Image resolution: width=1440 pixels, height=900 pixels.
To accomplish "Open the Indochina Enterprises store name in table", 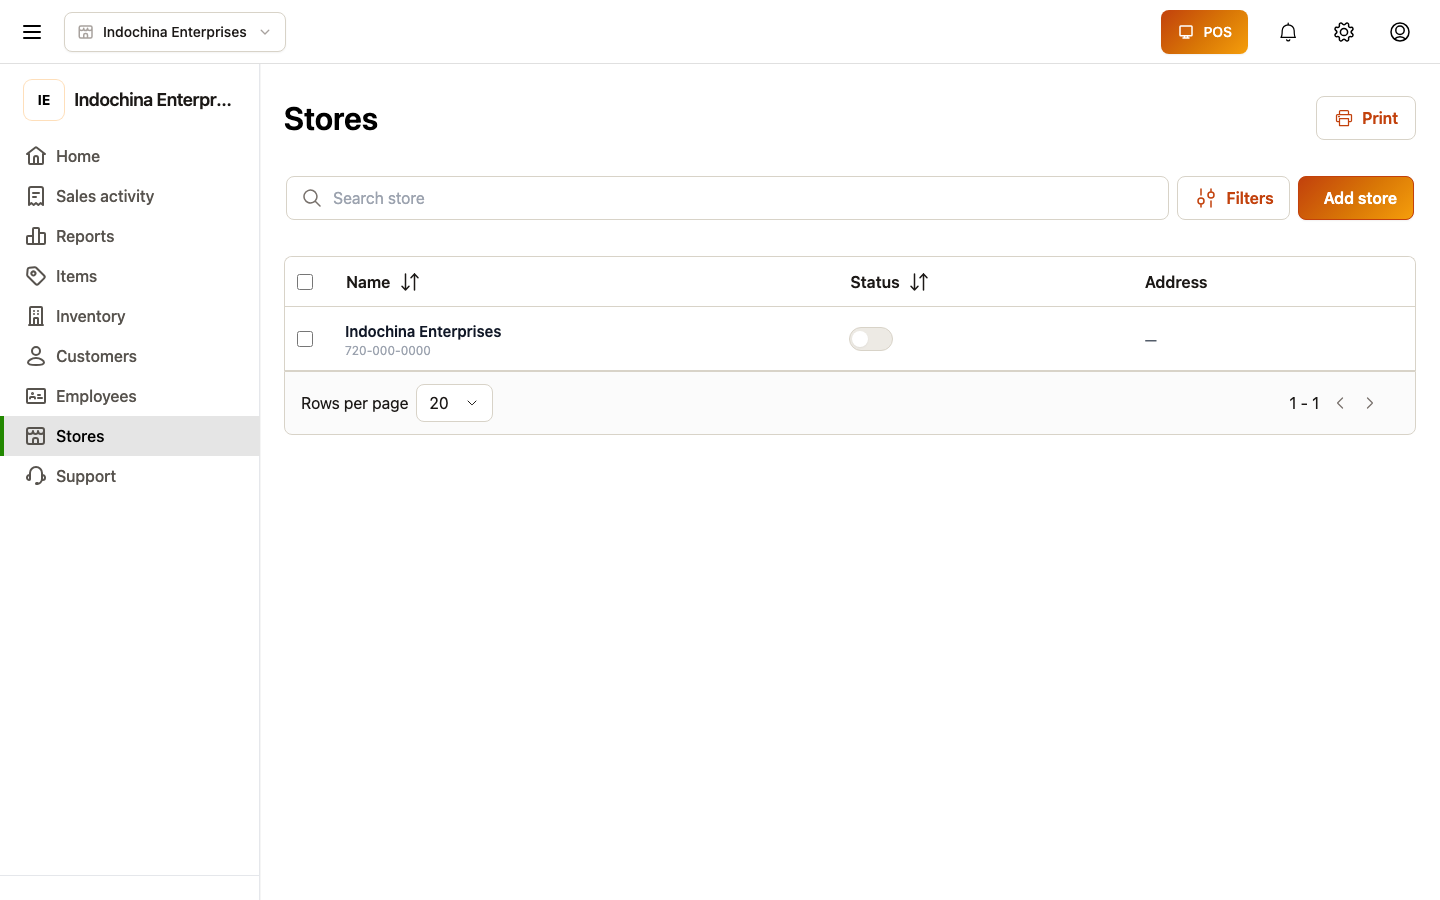I will (x=423, y=331).
